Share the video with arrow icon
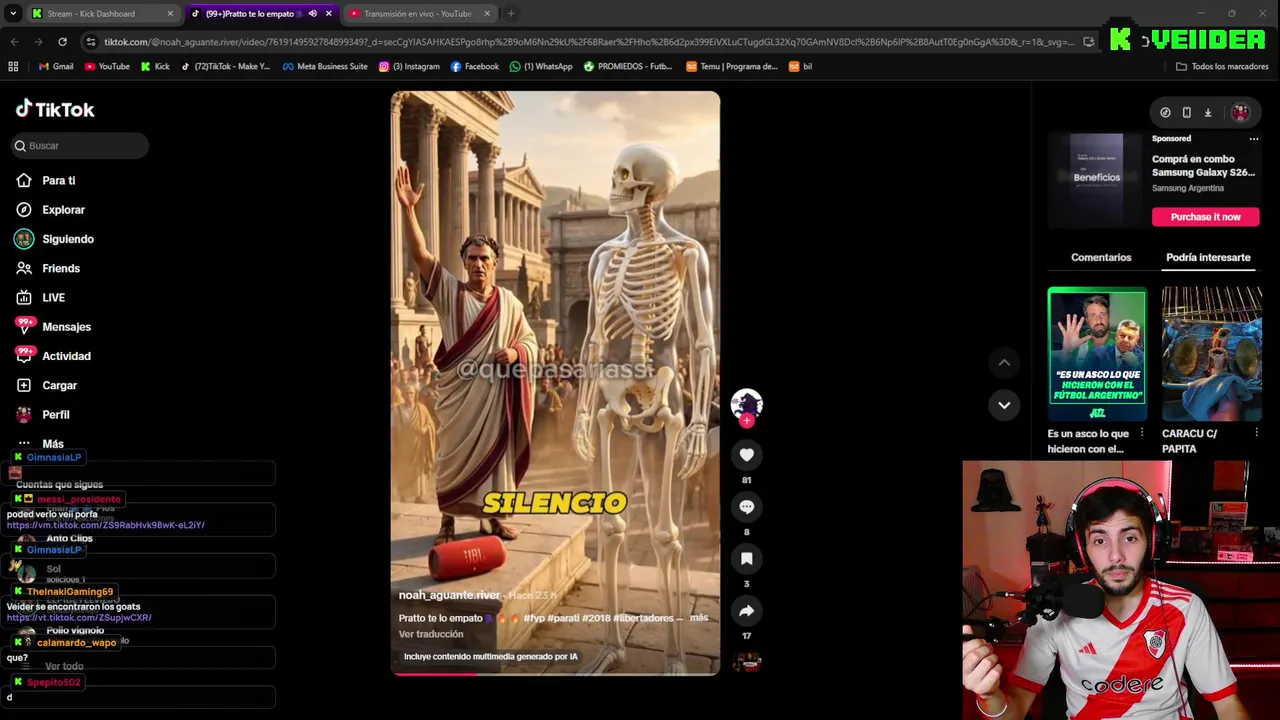1280x720 pixels. (746, 611)
